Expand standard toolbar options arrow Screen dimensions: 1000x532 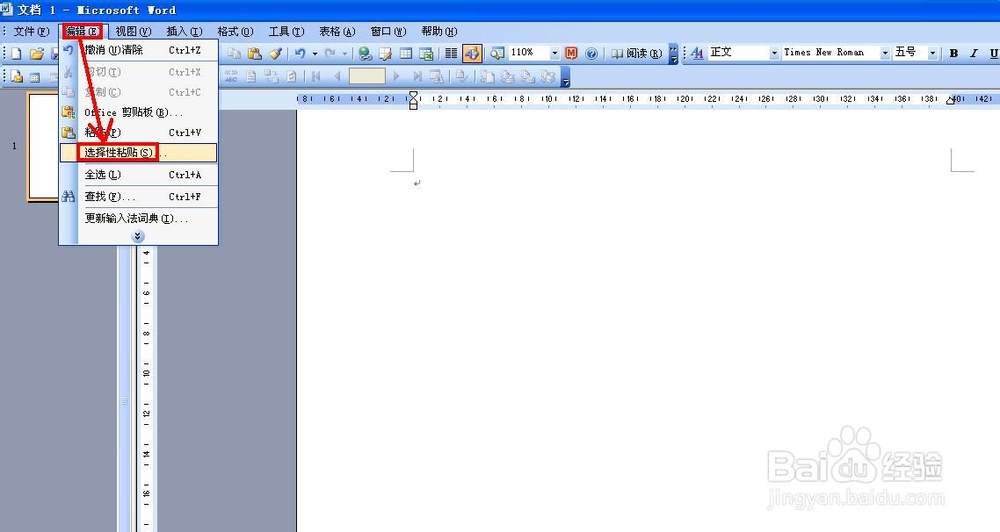[673, 54]
